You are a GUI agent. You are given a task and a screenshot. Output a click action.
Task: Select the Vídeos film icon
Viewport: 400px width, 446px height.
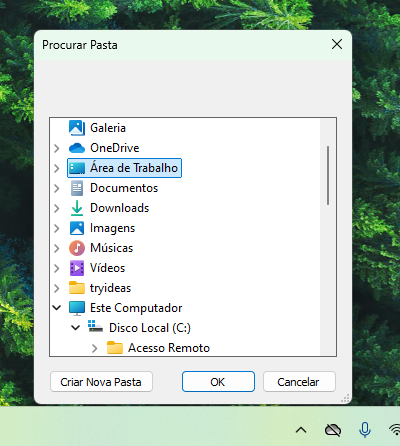pyautogui.click(x=77, y=268)
